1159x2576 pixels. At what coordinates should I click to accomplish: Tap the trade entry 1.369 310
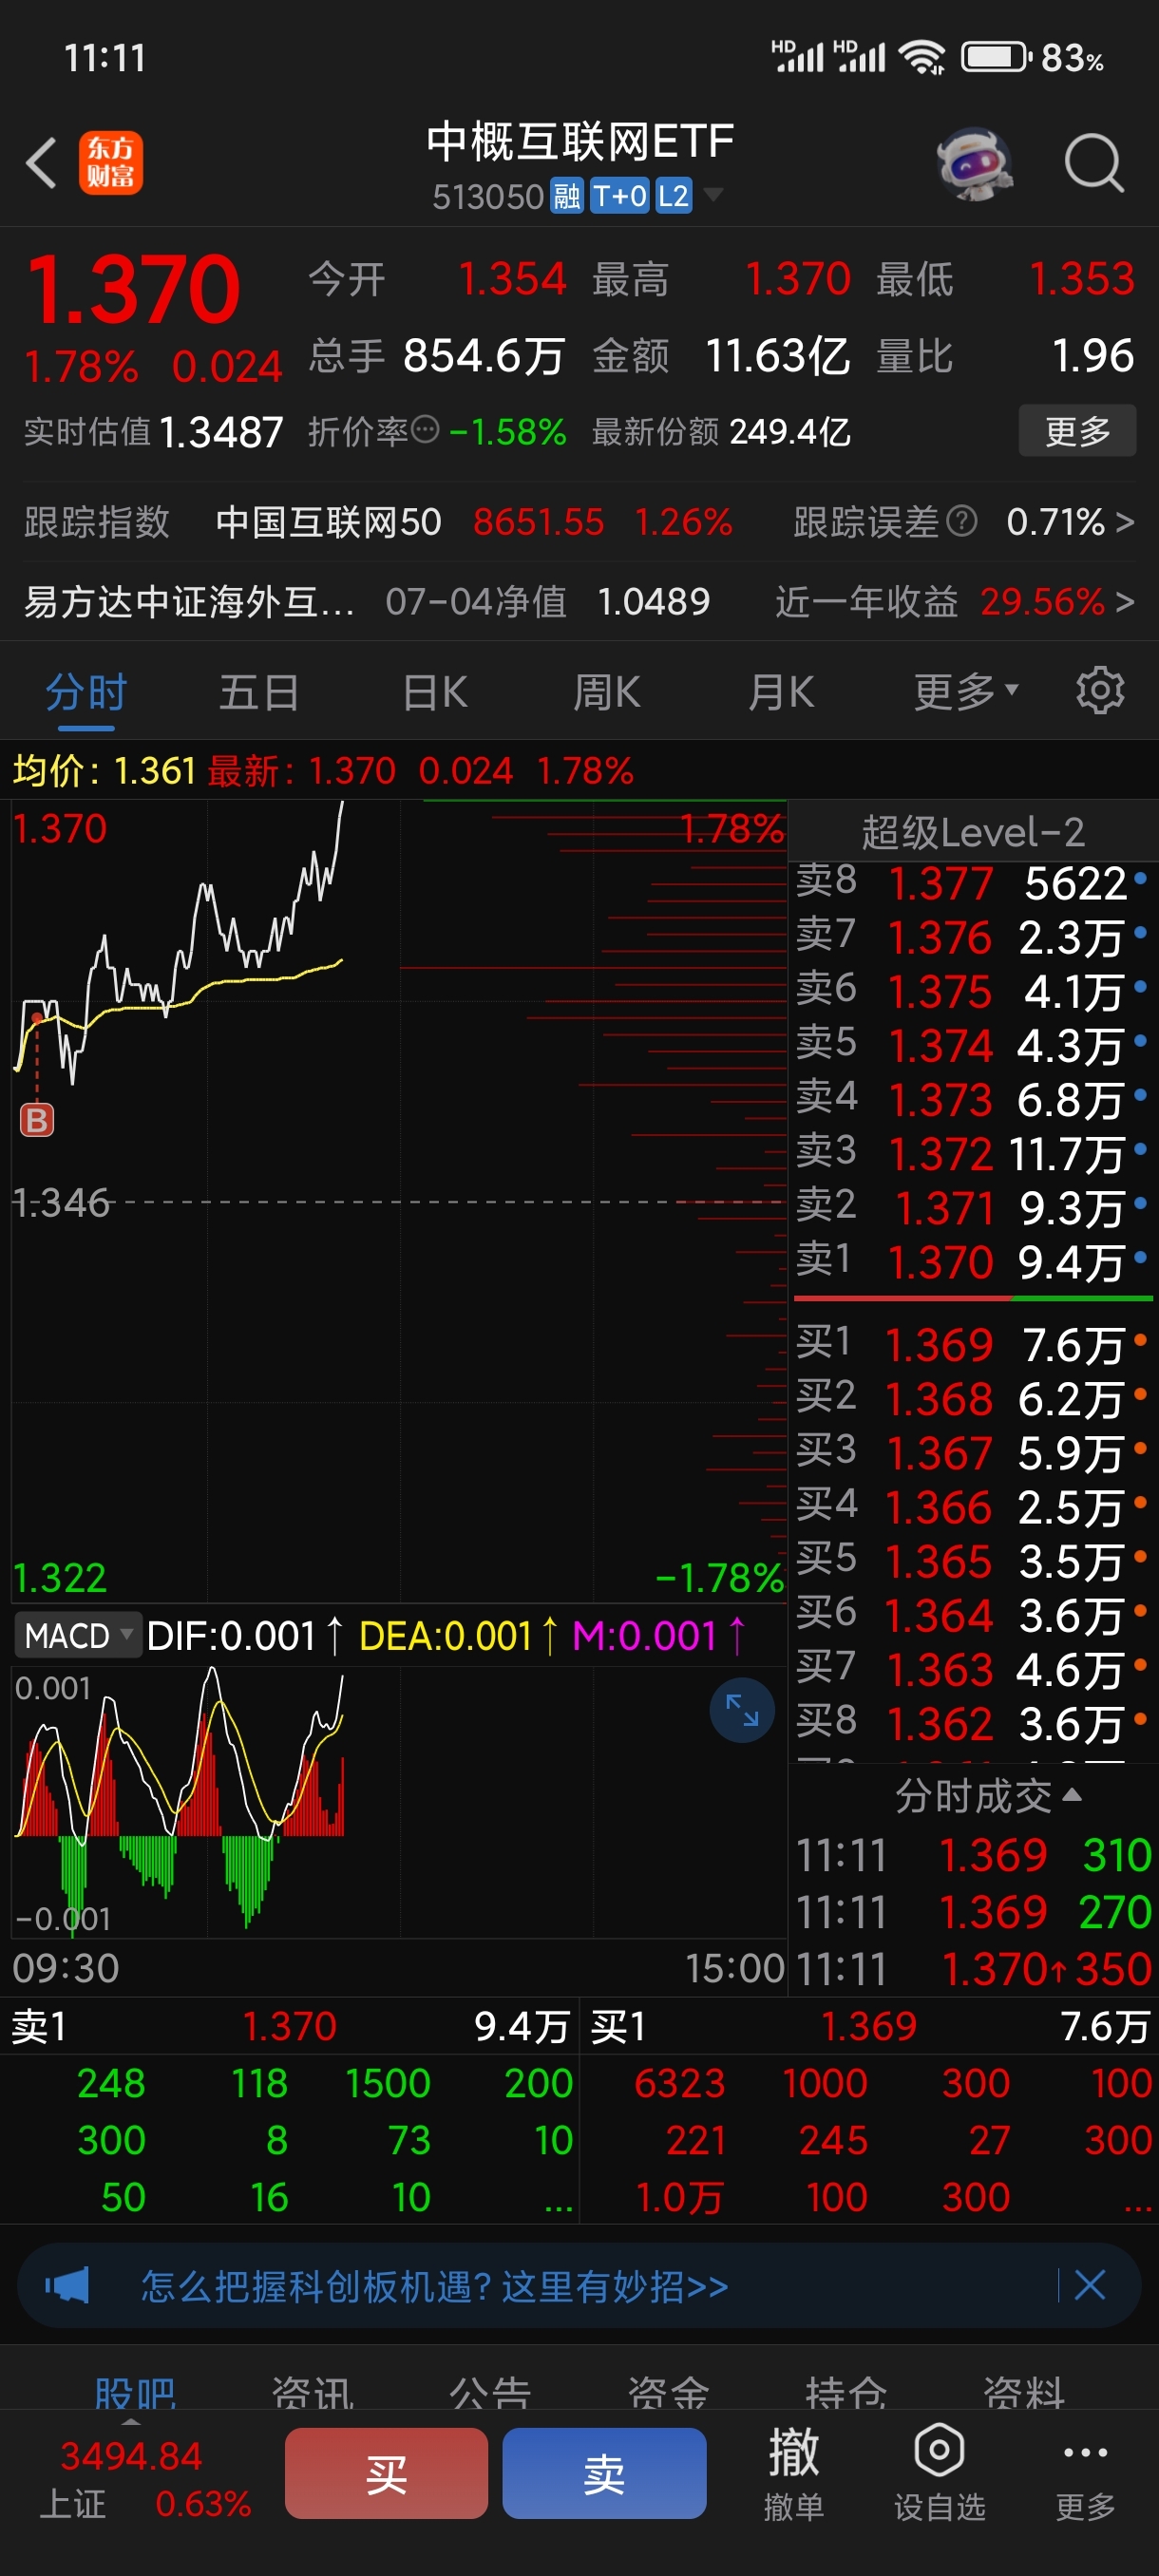(973, 1855)
